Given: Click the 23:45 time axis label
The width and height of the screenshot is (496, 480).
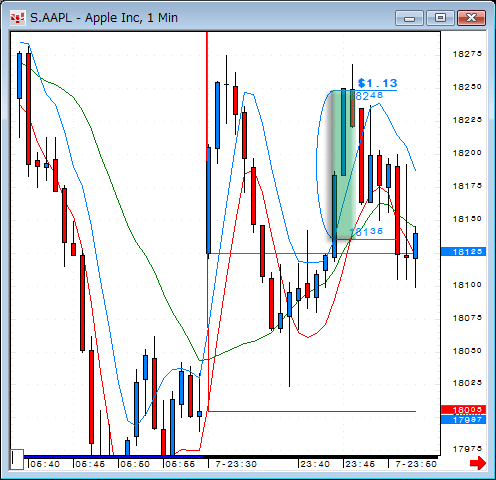Looking at the screenshot, I should [x=360, y=464].
